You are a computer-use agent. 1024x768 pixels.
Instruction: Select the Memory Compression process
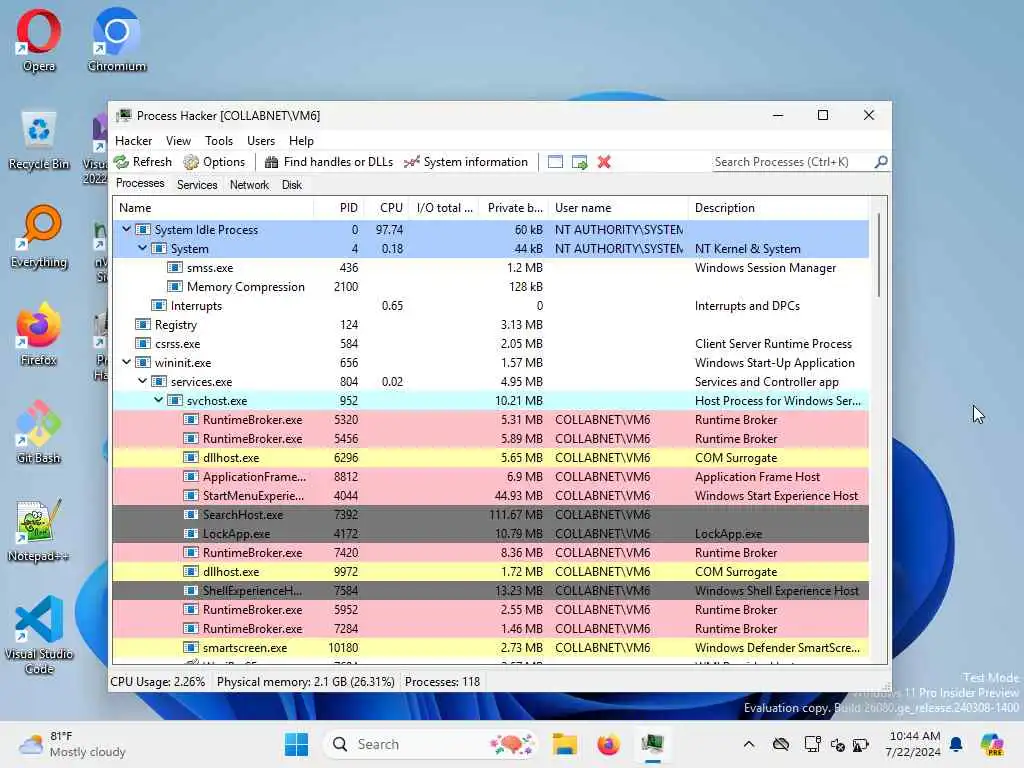click(x=490, y=287)
